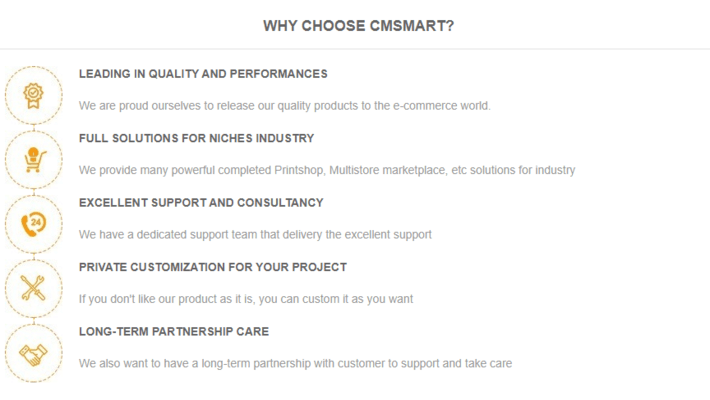Click the long-term partnership with customer description

click(295, 364)
